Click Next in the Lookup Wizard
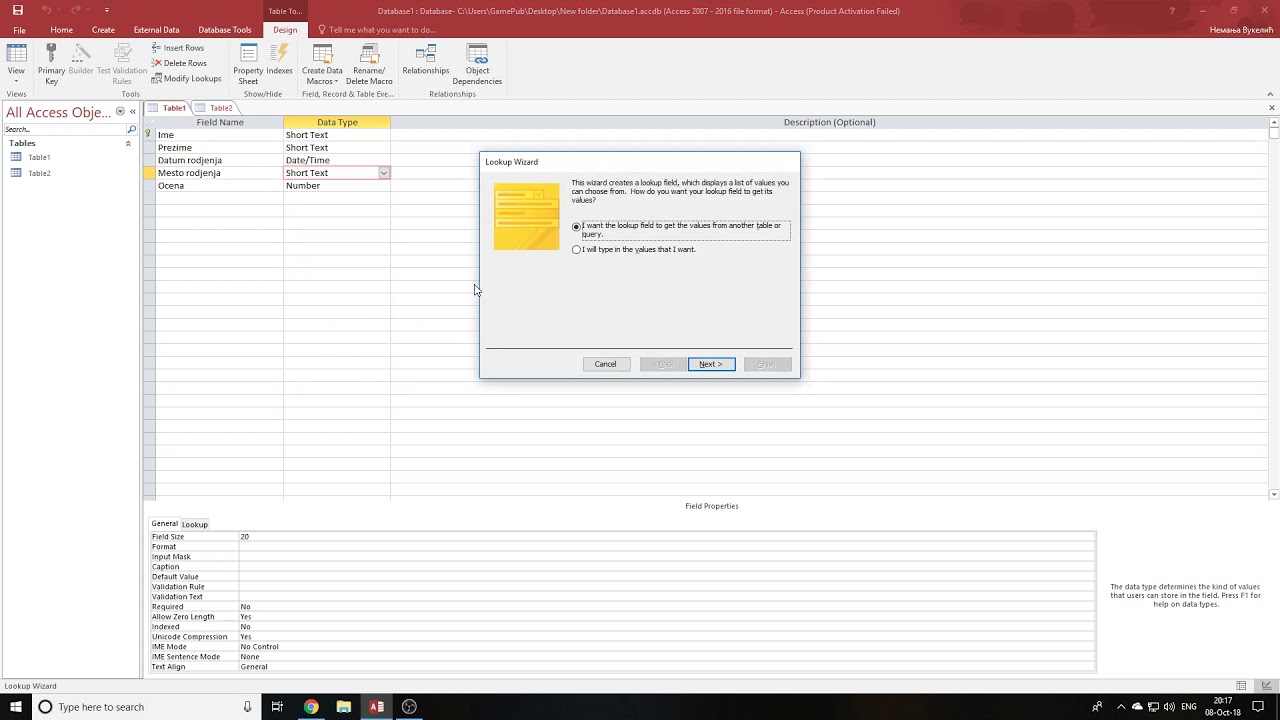Viewport: 1280px width, 720px height. [711, 364]
